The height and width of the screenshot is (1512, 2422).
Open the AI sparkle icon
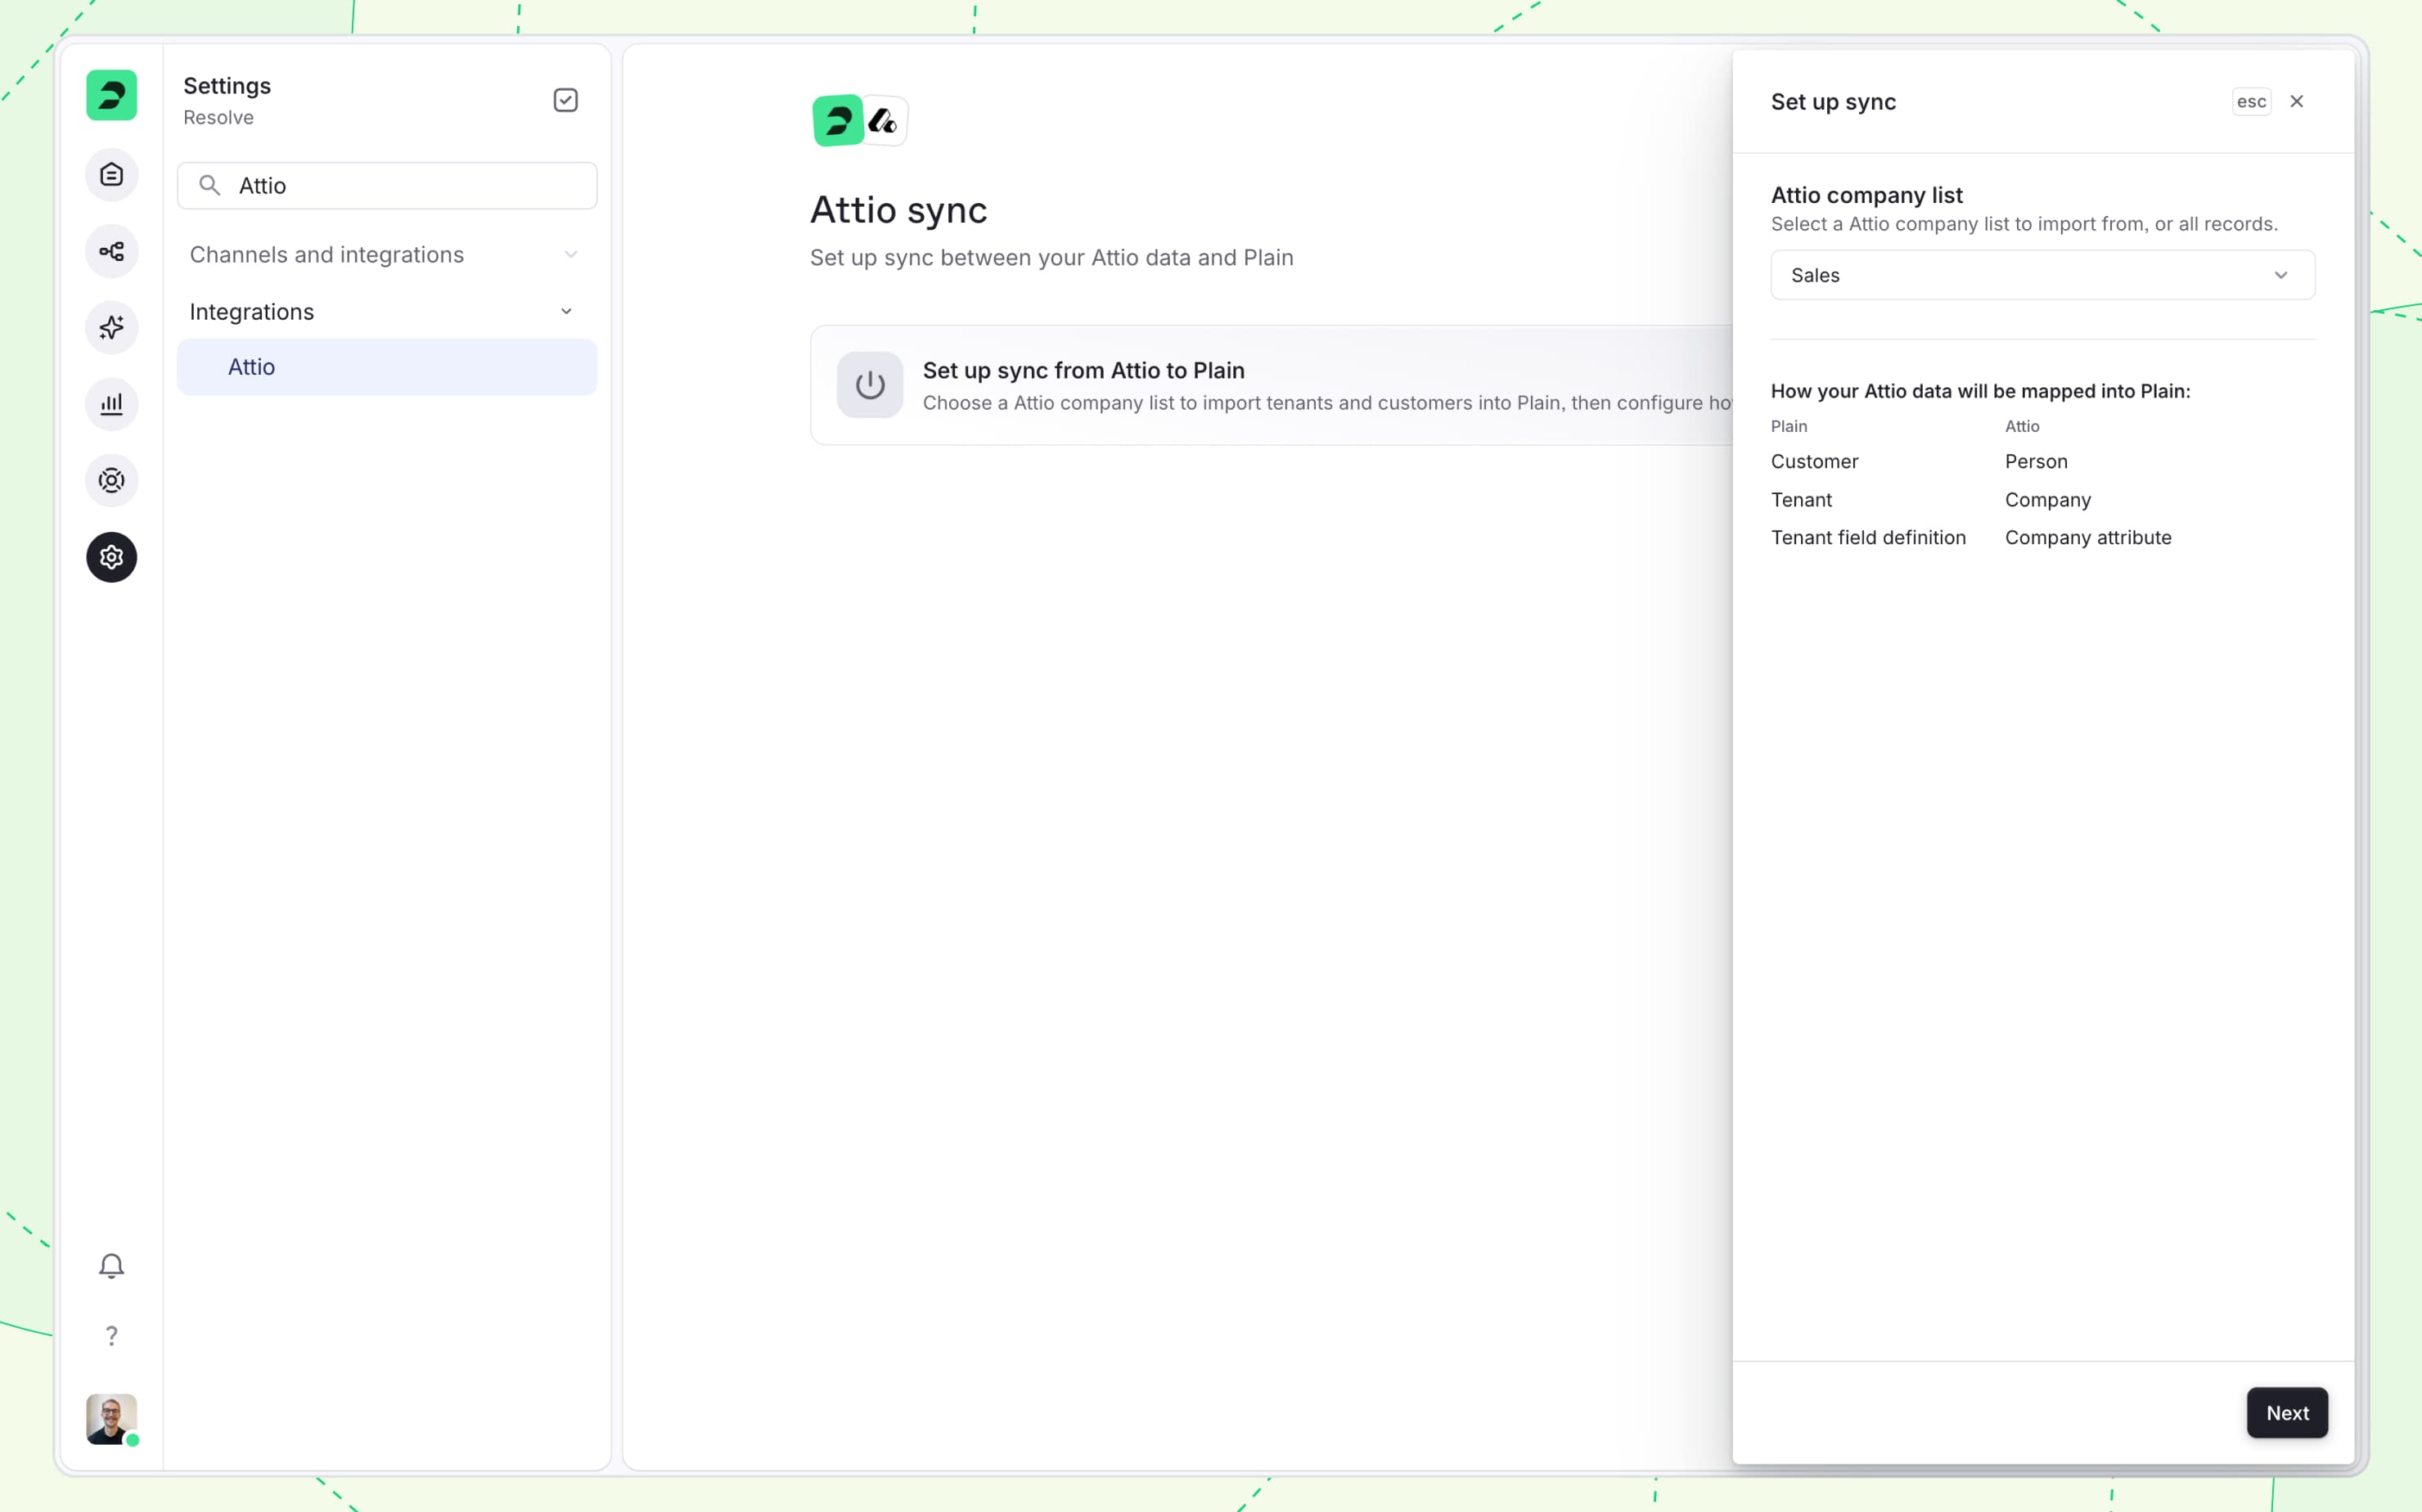(111, 327)
